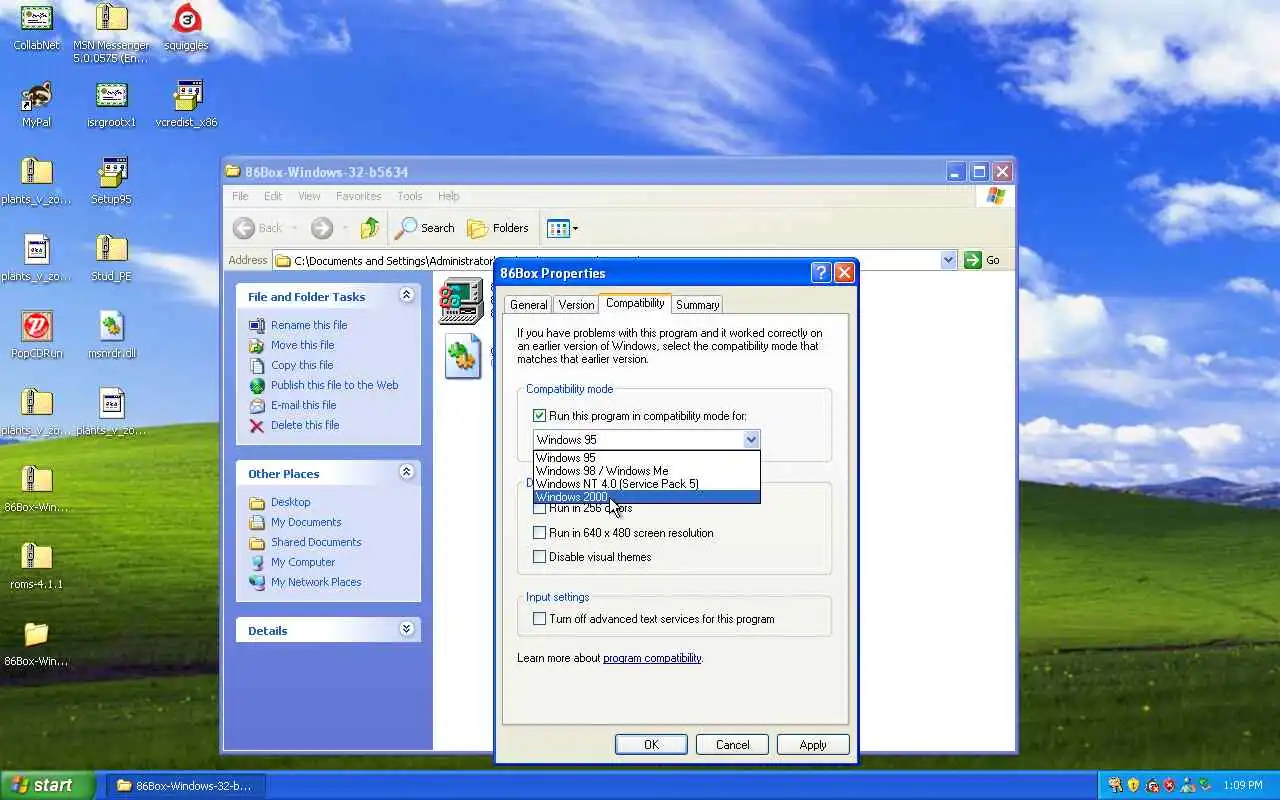Collapse the Other Places panel
Screen dimensions: 1280x800
coord(406,472)
